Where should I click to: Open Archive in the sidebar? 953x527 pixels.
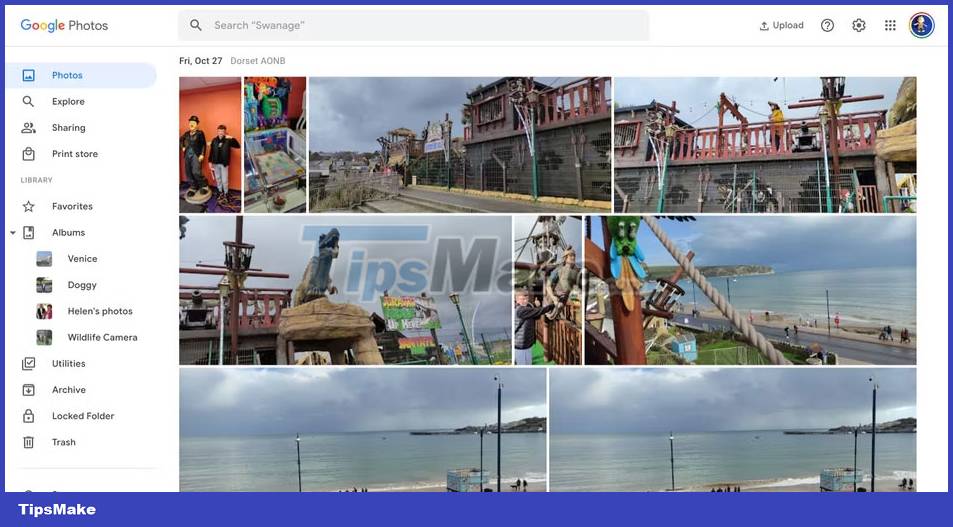pyautogui.click(x=69, y=390)
